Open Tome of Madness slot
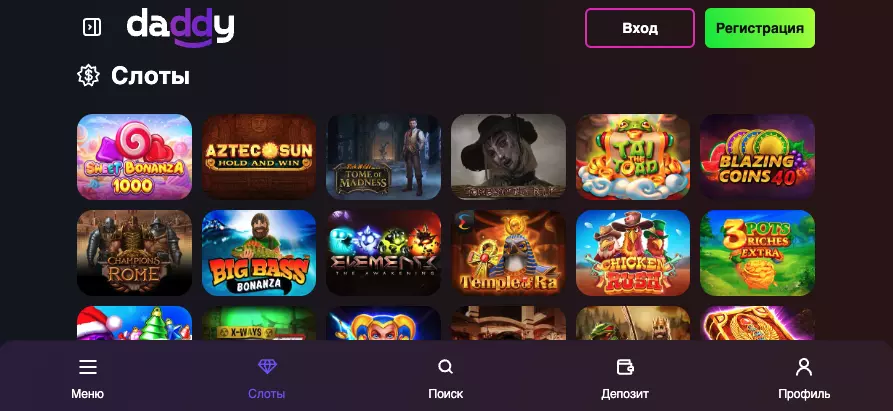 coord(384,157)
